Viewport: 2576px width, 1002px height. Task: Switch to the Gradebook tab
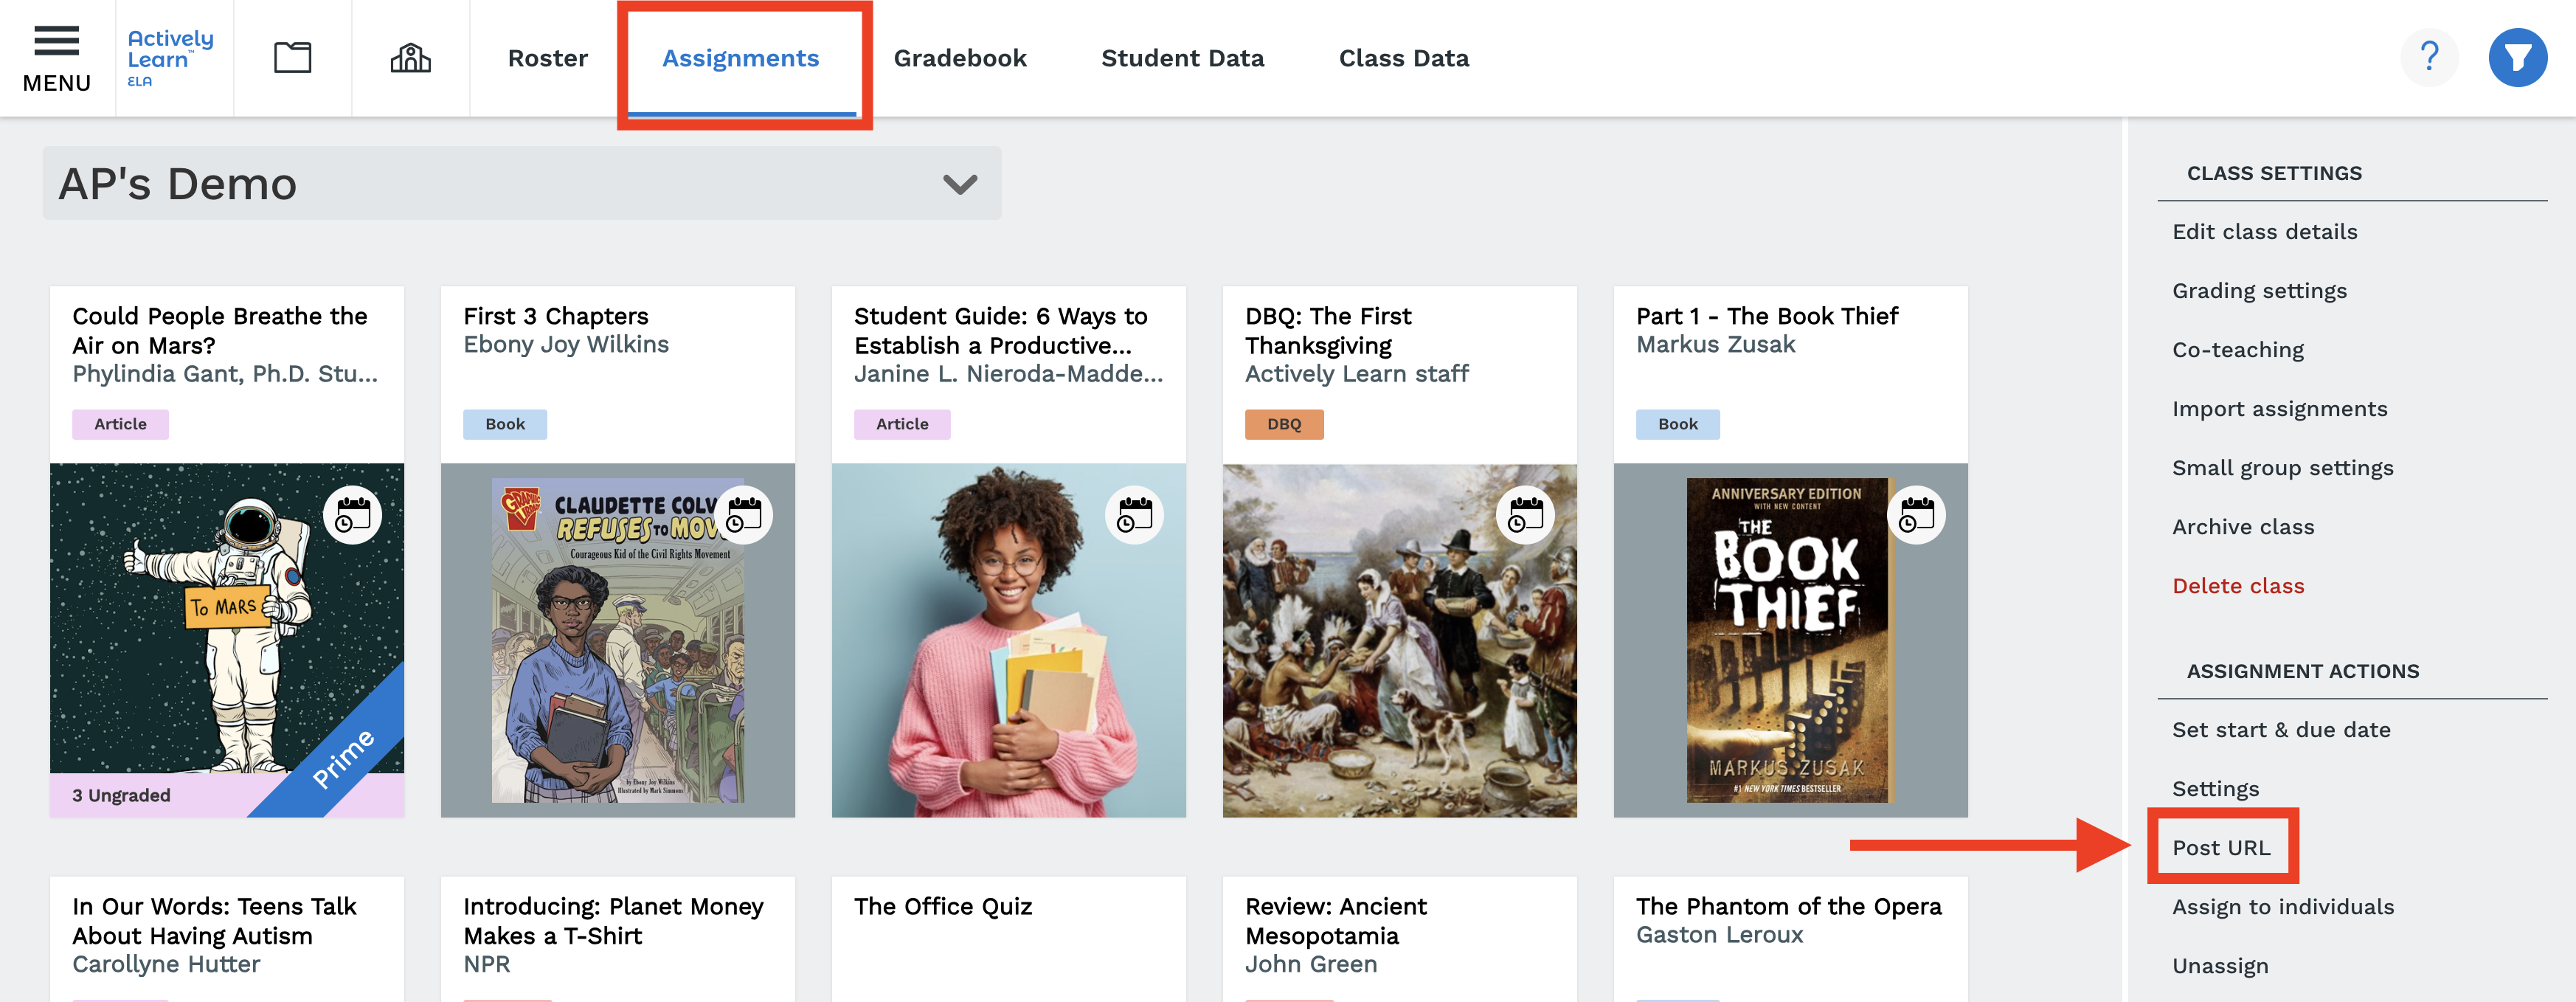(x=959, y=58)
